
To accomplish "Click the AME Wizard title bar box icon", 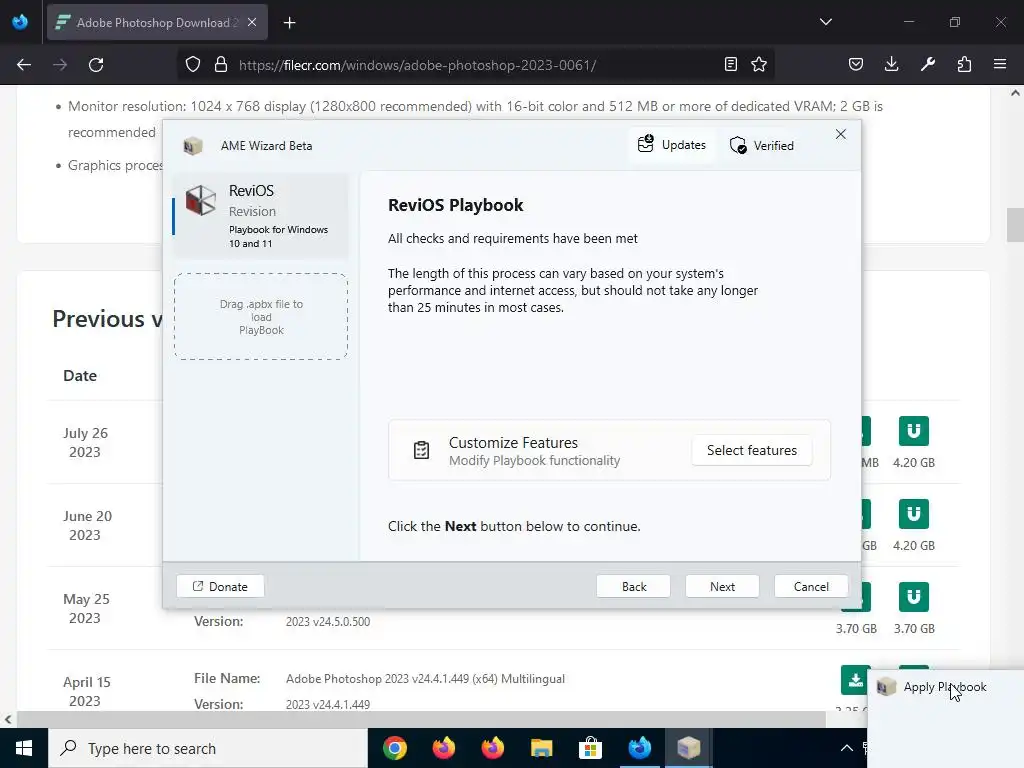I will 193,146.
